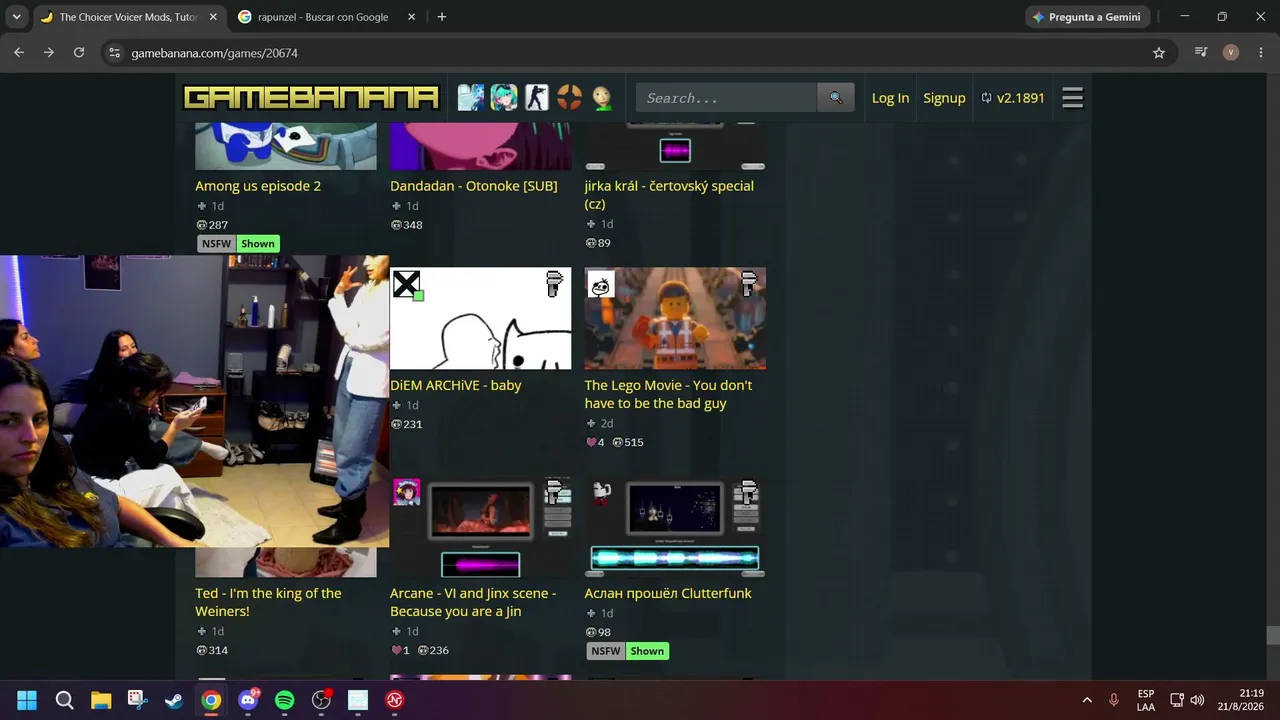The height and width of the screenshot is (720, 1280).
Task: Expand the tab search dropdown in Chrome
Action: coord(16,17)
